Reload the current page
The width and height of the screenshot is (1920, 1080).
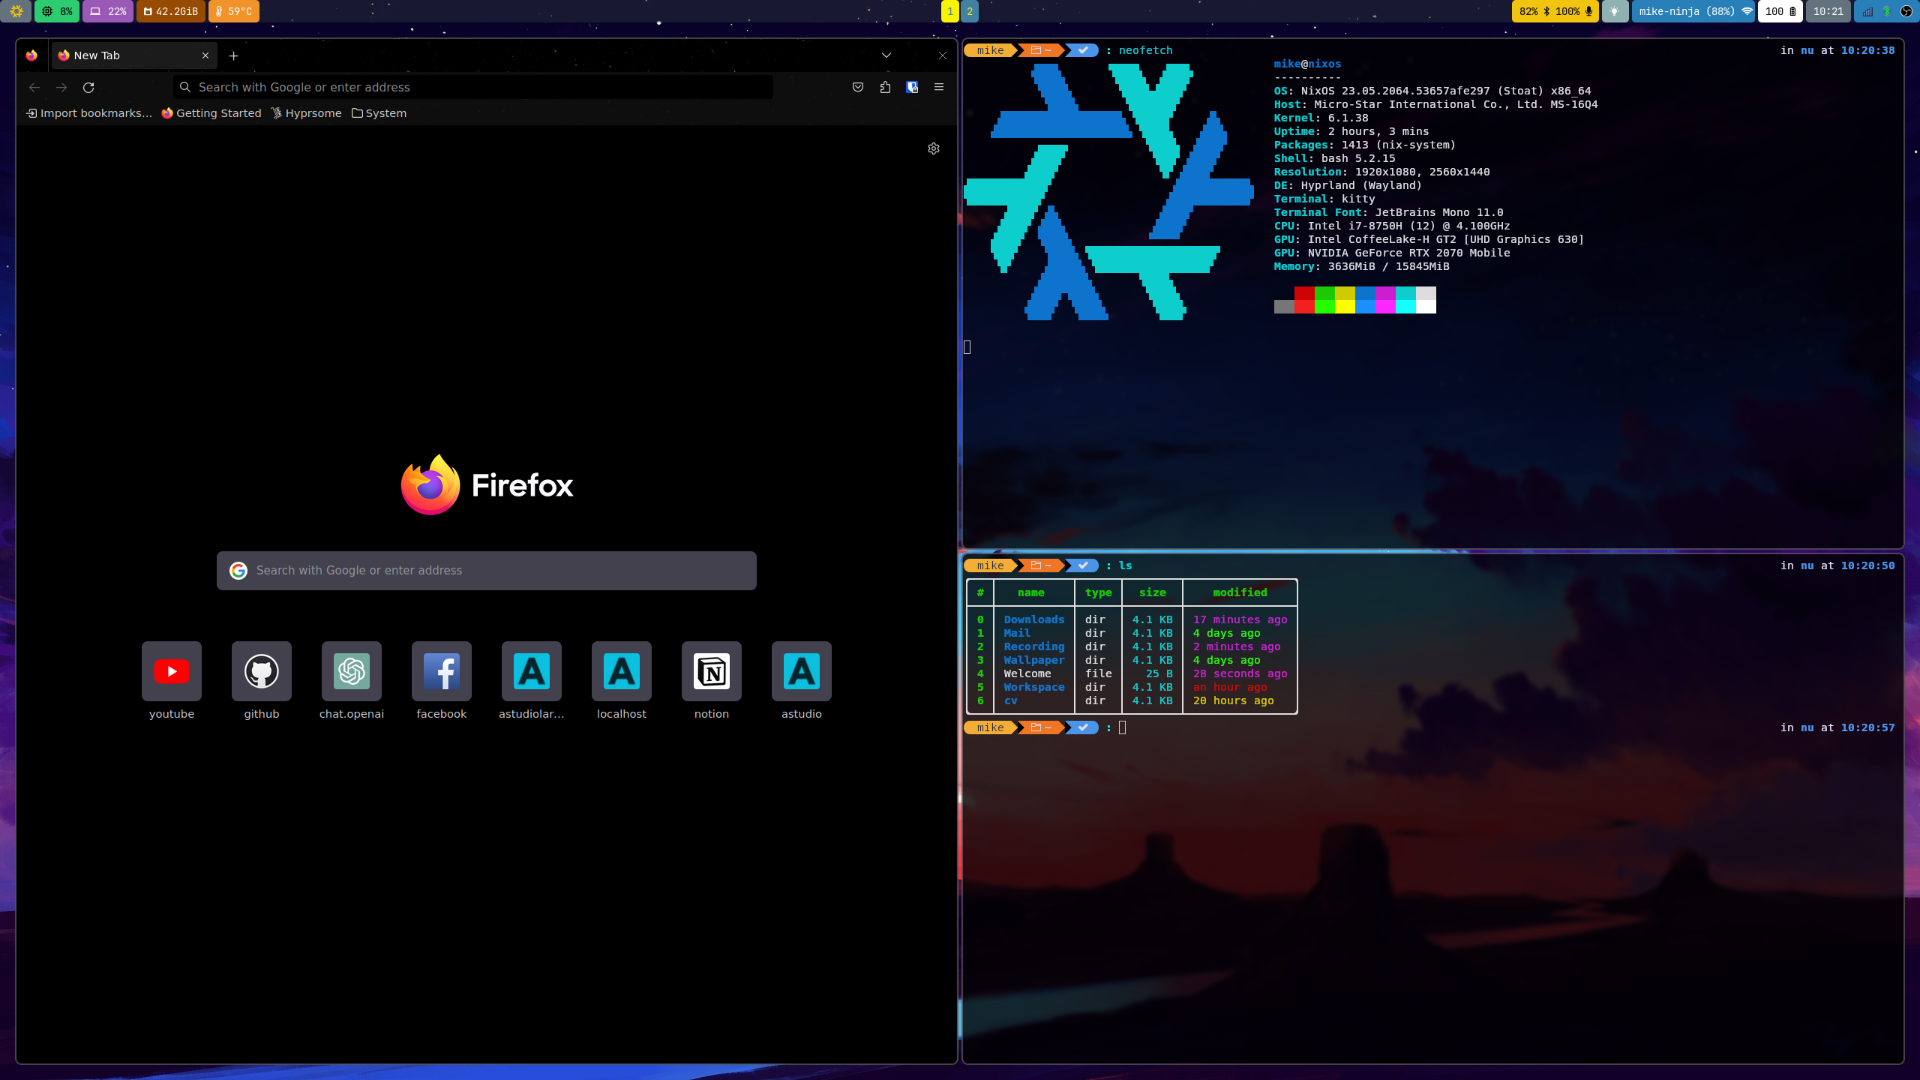pos(88,87)
